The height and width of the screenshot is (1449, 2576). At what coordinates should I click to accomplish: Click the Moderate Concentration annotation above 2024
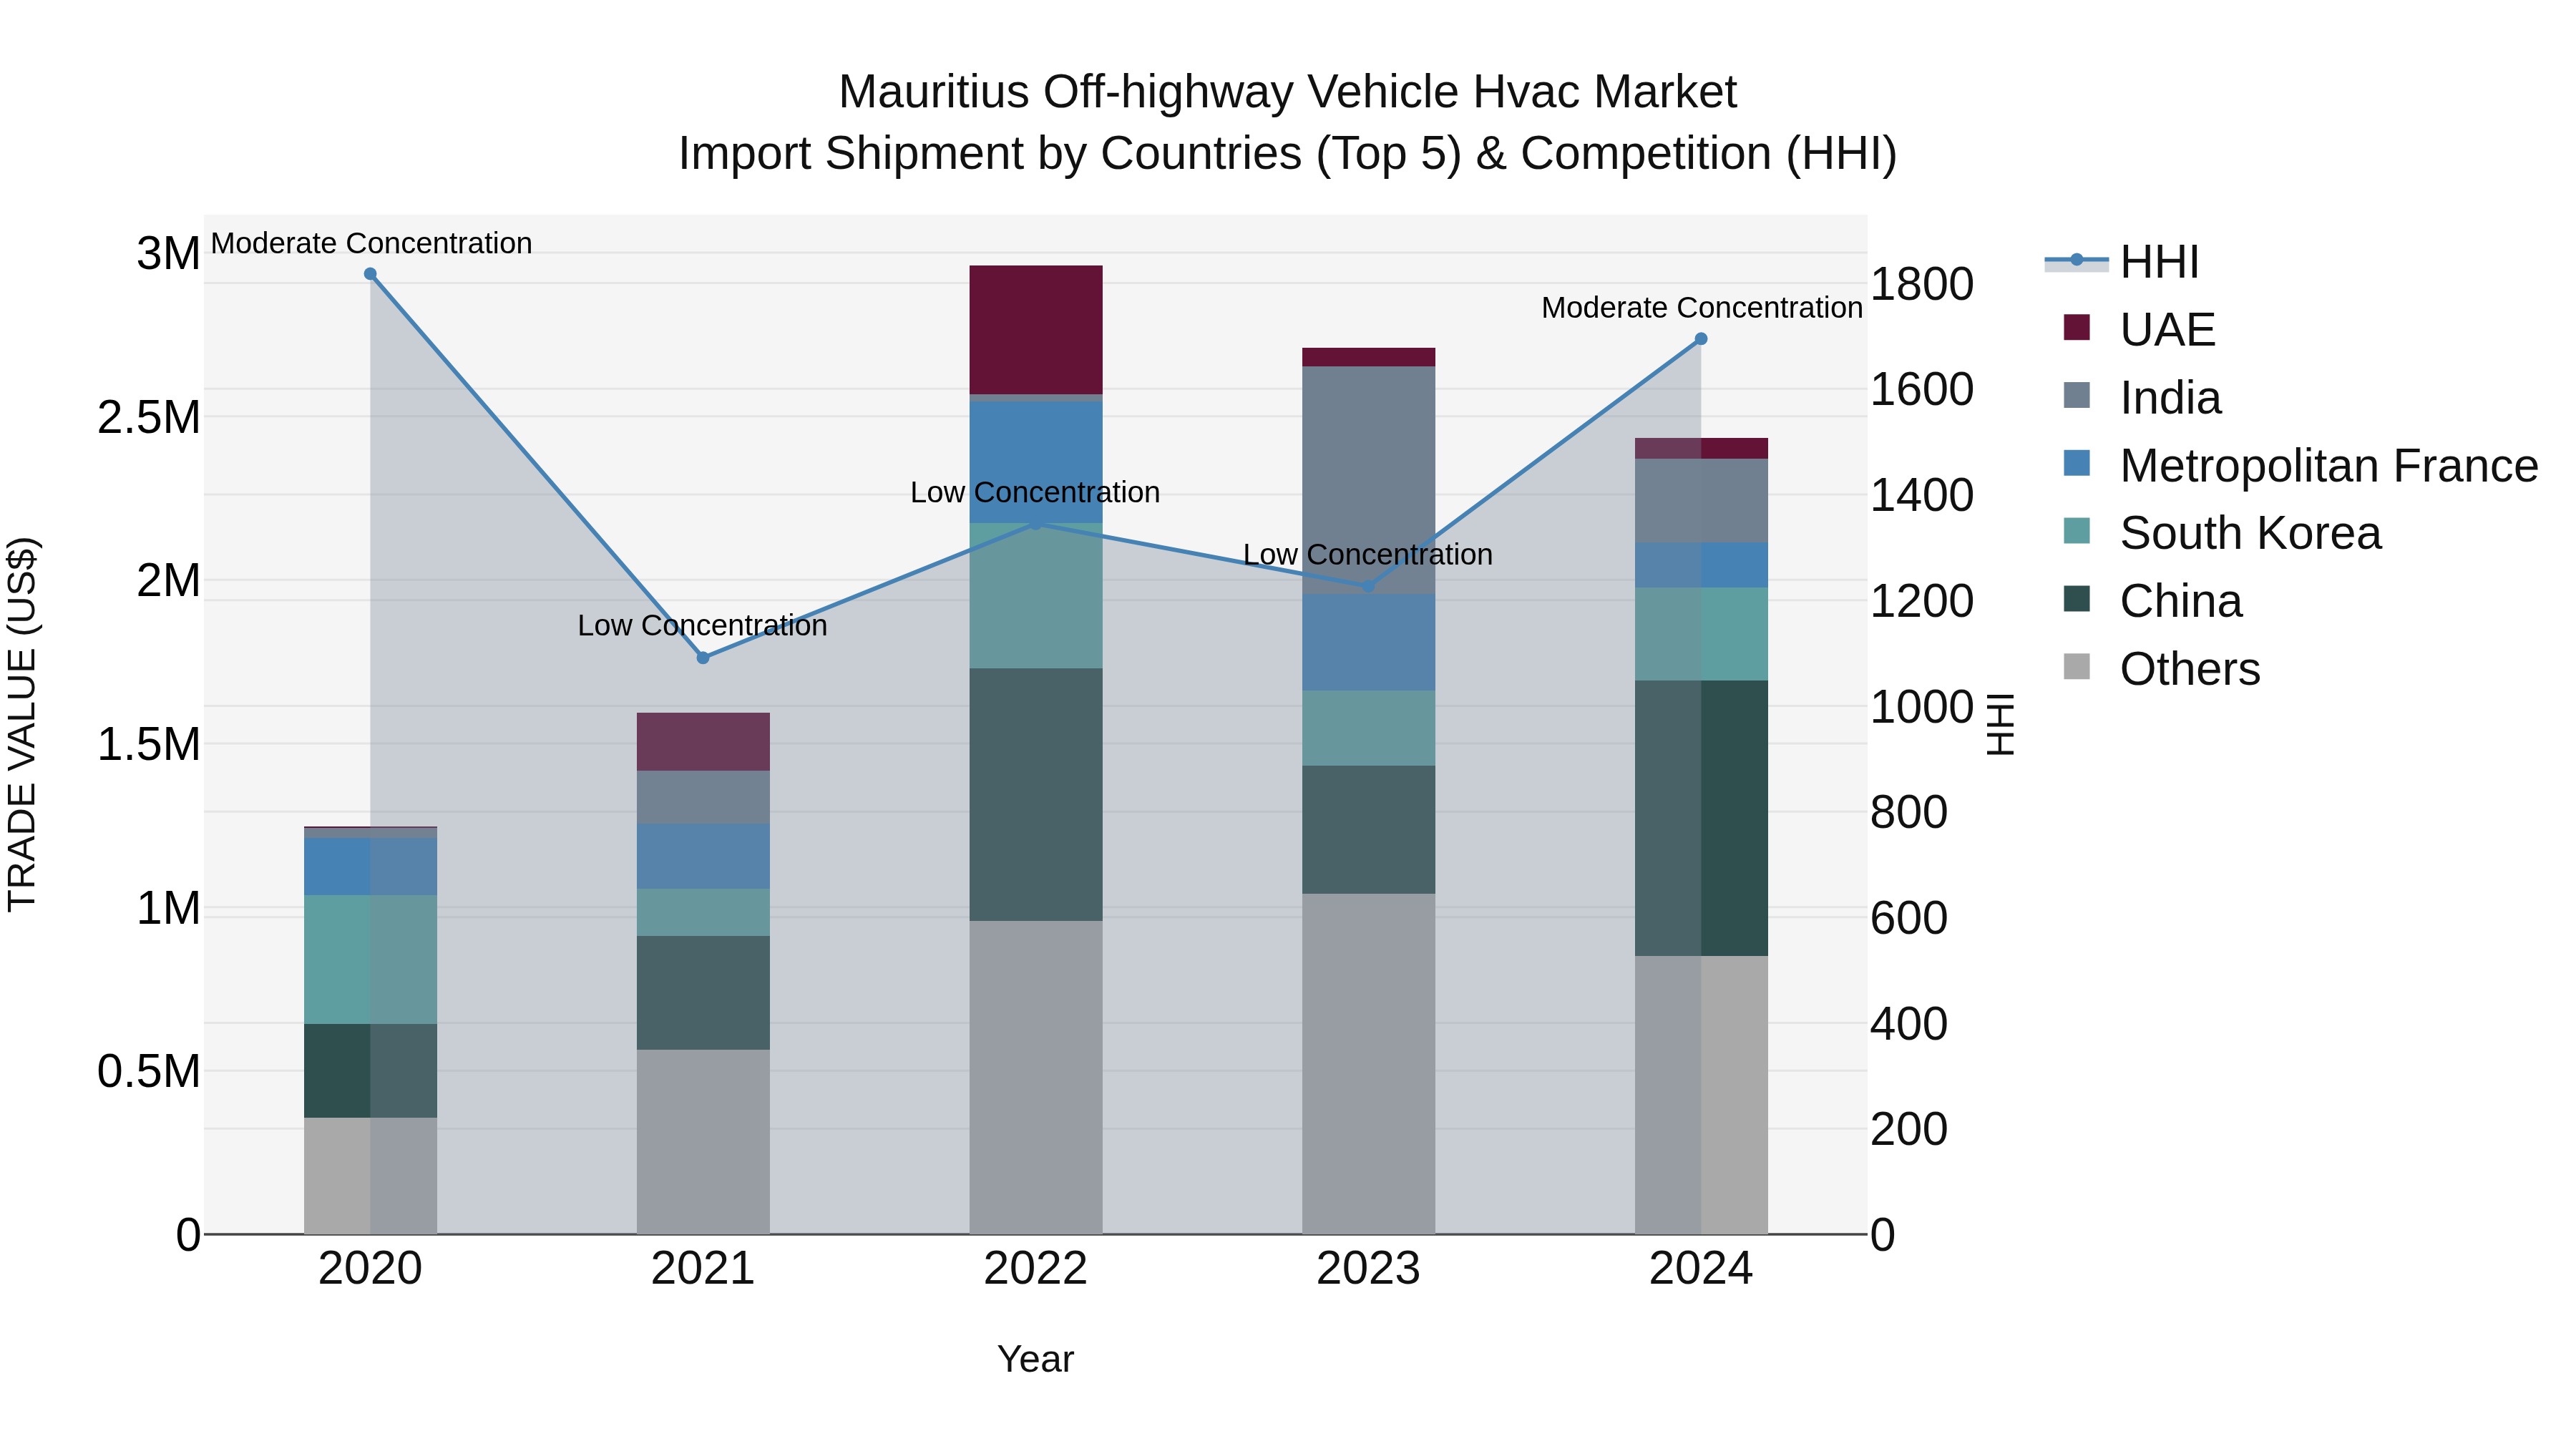click(1702, 308)
